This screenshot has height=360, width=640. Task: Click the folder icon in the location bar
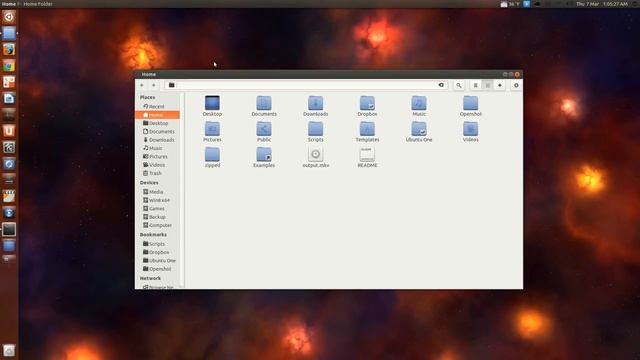(172, 85)
